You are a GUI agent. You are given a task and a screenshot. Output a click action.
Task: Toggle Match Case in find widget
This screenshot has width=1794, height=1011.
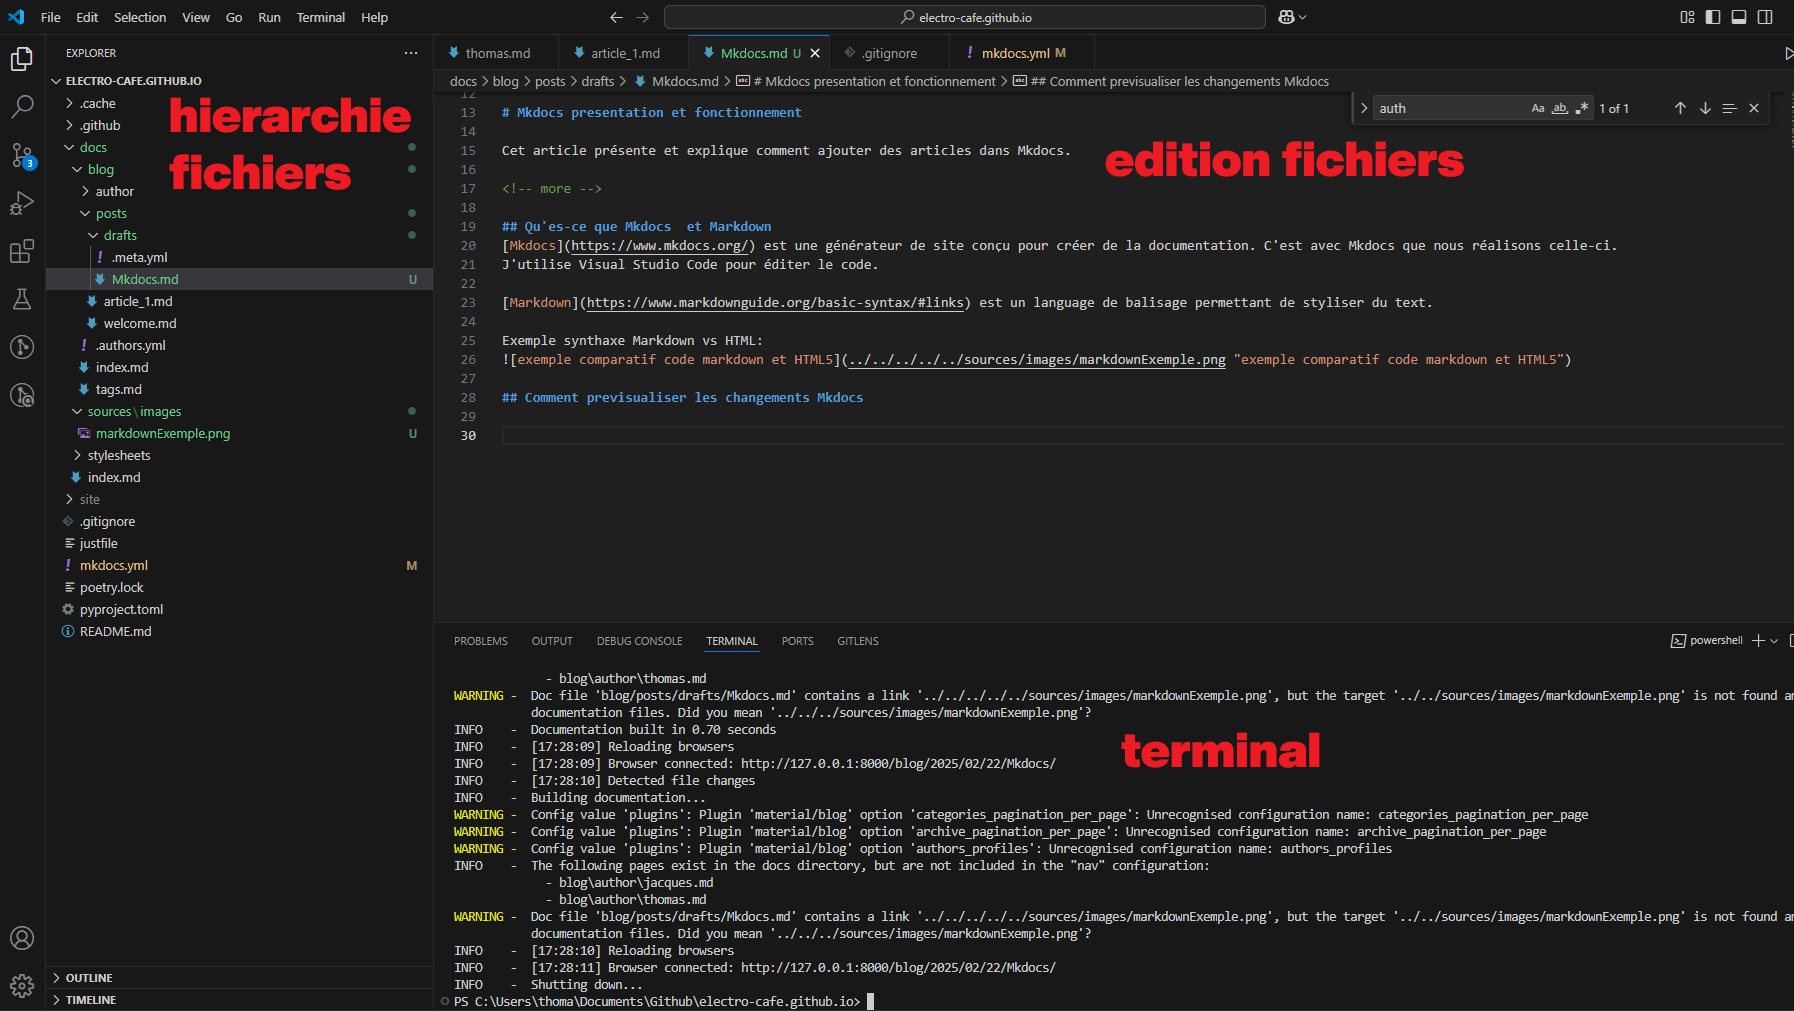pyautogui.click(x=1538, y=108)
